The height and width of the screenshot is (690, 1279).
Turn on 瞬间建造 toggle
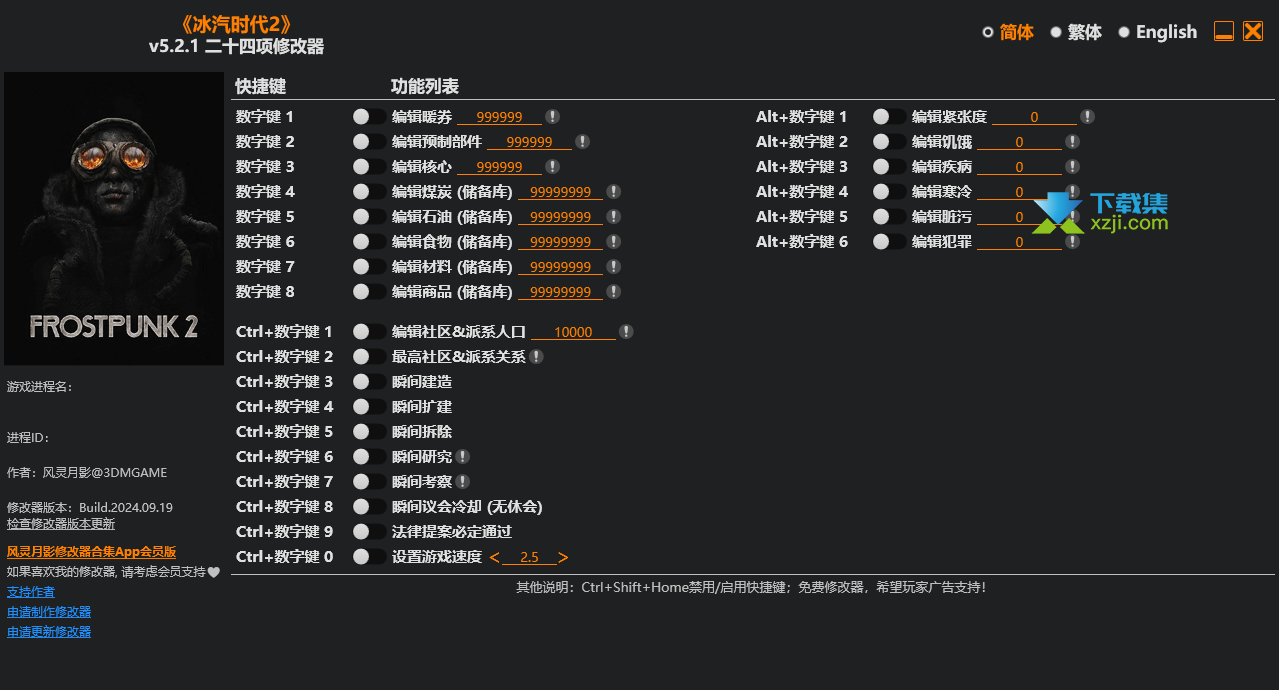369,382
